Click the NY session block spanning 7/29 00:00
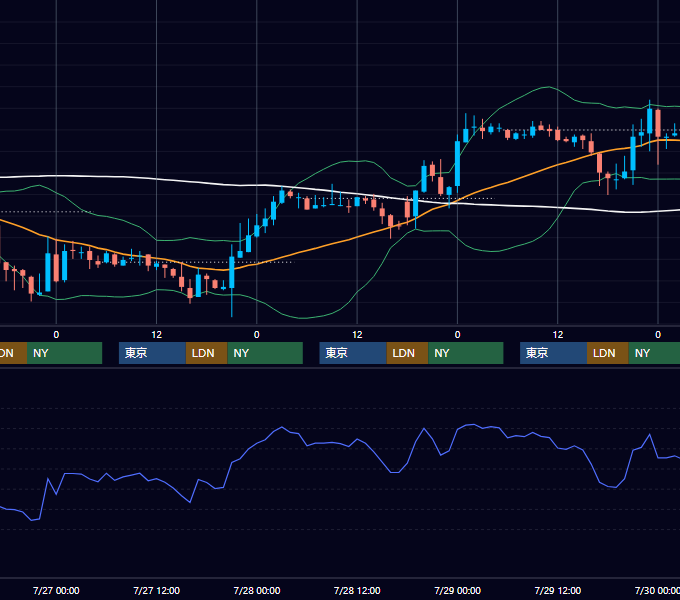680x600 pixels. click(466, 353)
